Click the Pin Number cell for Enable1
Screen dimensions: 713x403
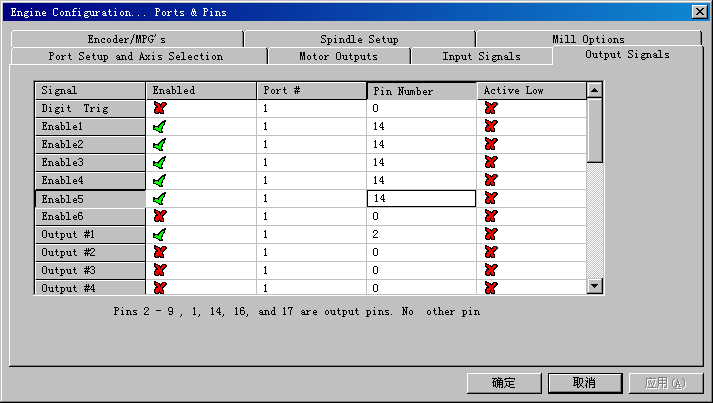tap(422, 126)
